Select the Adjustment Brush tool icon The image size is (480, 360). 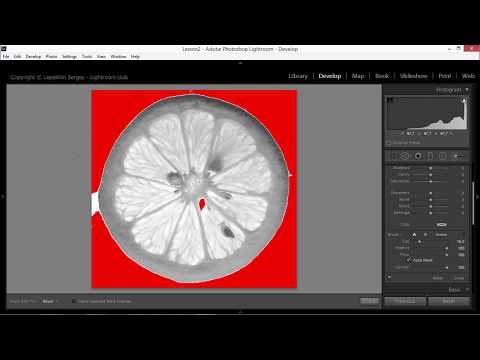tap(458, 156)
